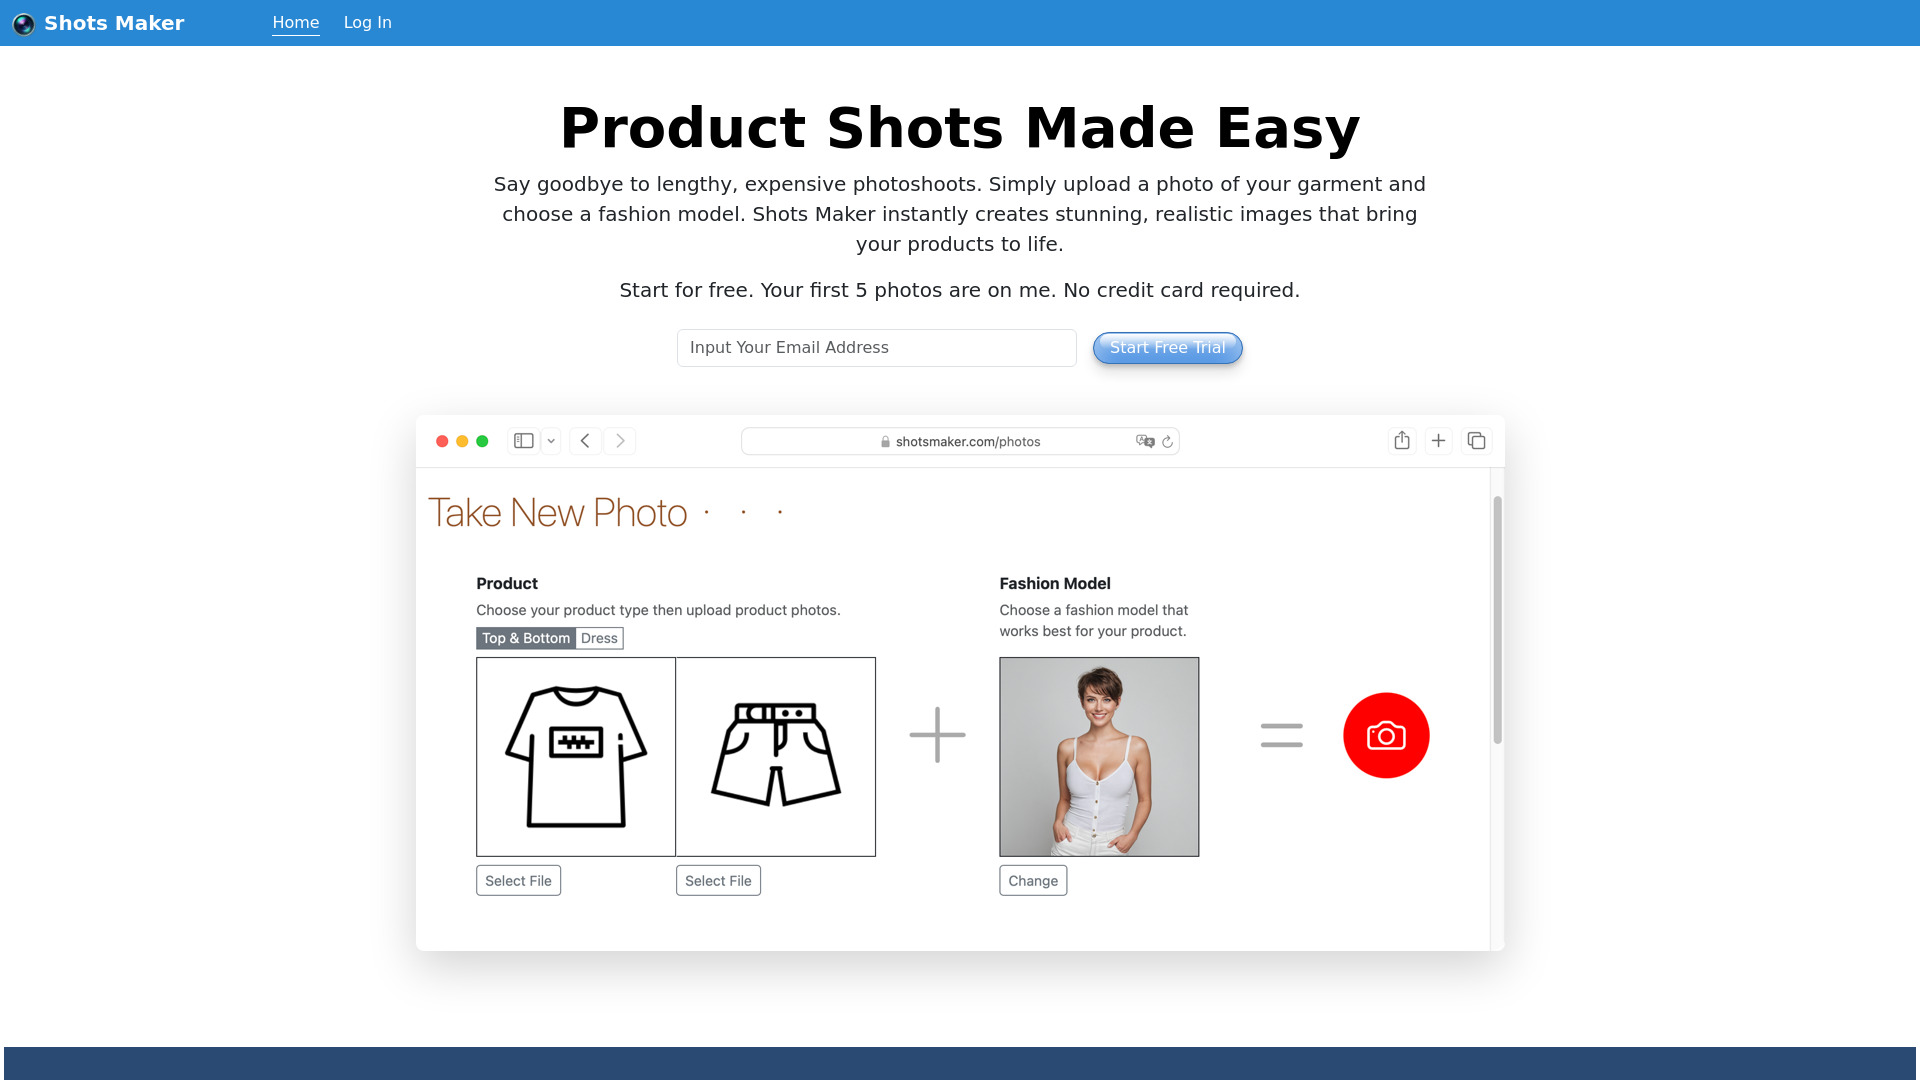Click the browser sidebar toggle icon
The height and width of the screenshot is (1080, 1920).
[x=524, y=440]
